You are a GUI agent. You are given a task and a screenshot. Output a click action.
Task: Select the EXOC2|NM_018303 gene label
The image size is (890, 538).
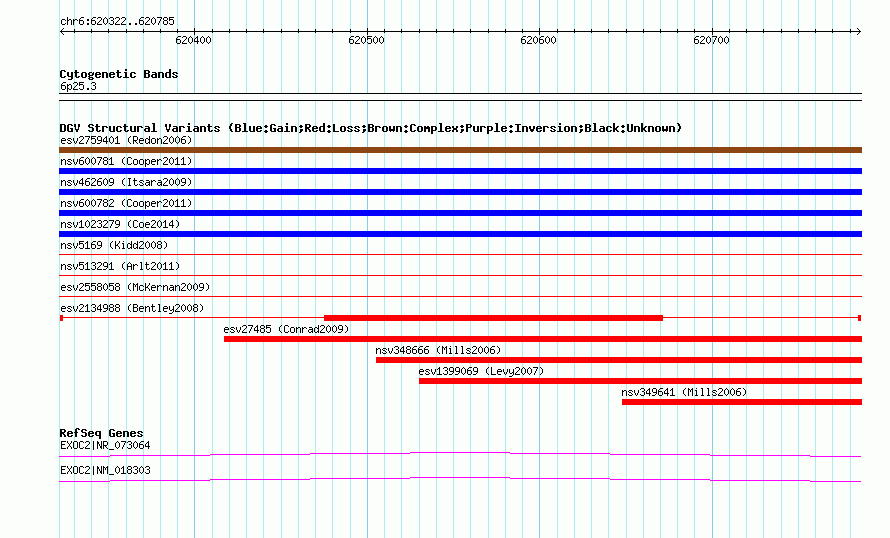(105, 470)
